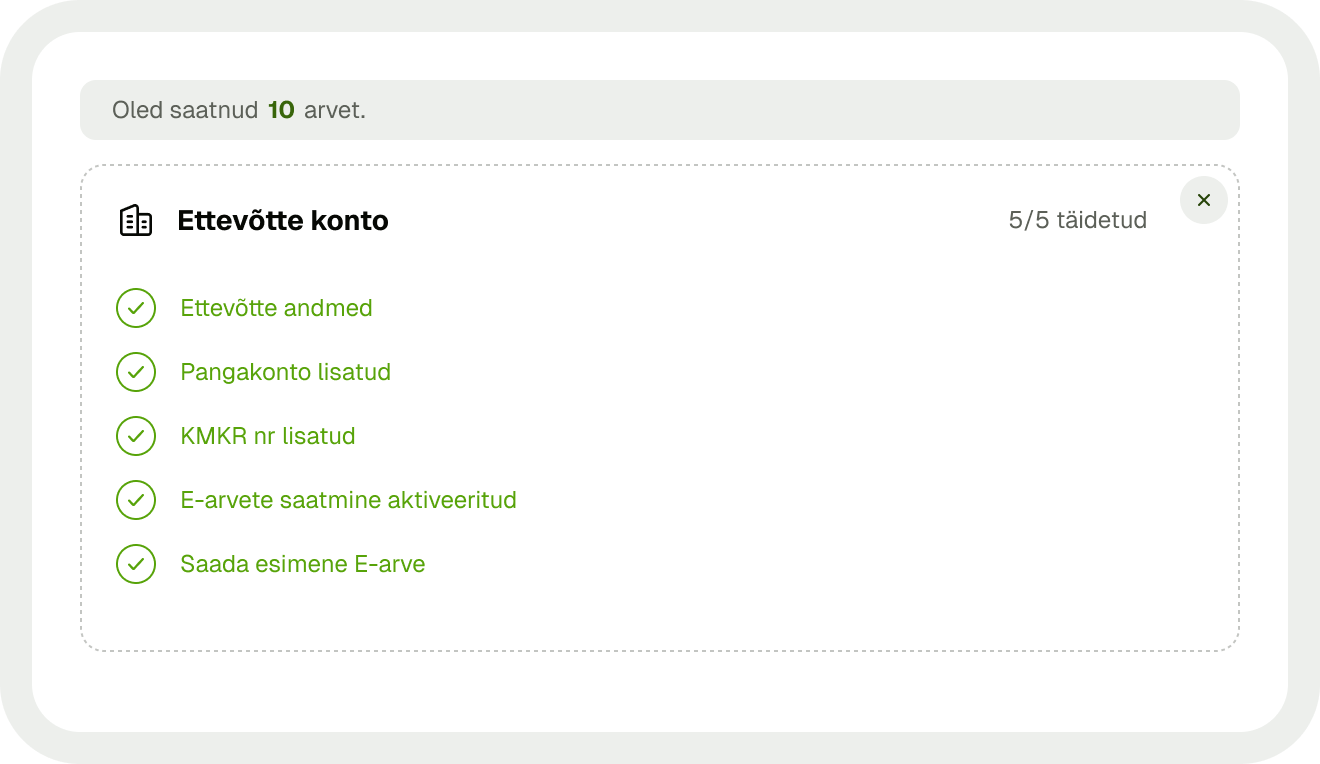Select the KMKR nr lisatud item
Screen dimensions: 1320x764
(268, 436)
